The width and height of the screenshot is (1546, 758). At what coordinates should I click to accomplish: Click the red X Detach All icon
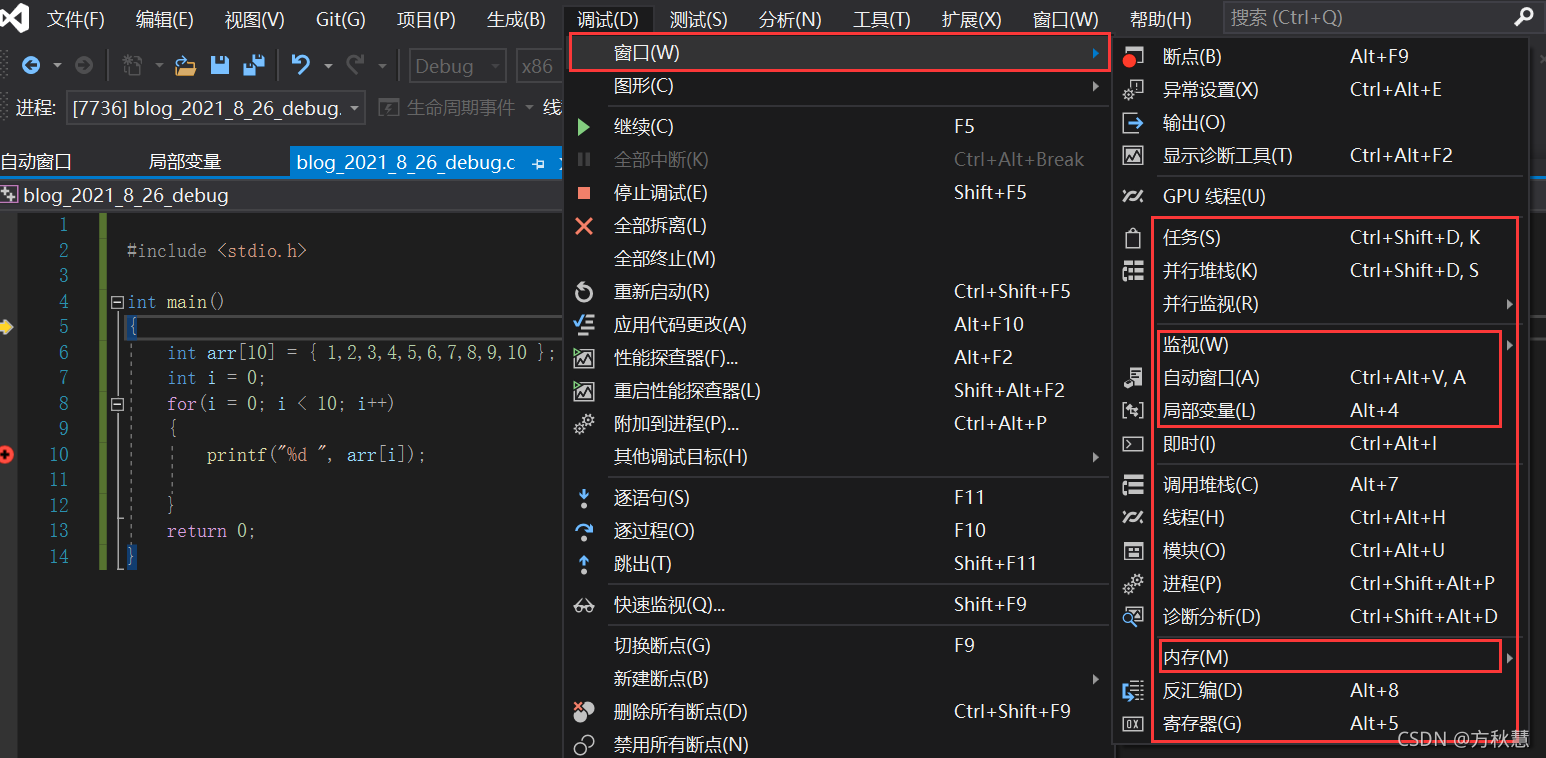pos(584,226)
